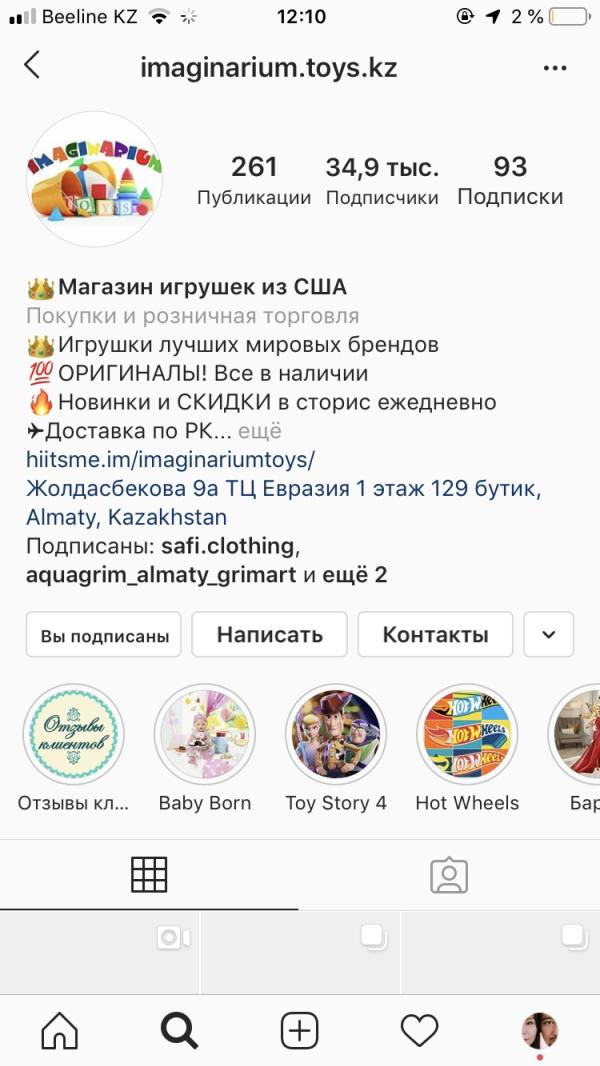Expand suggested accounts chevron button
Viewport: 600px width, 1066px height.
coord(549,635)
